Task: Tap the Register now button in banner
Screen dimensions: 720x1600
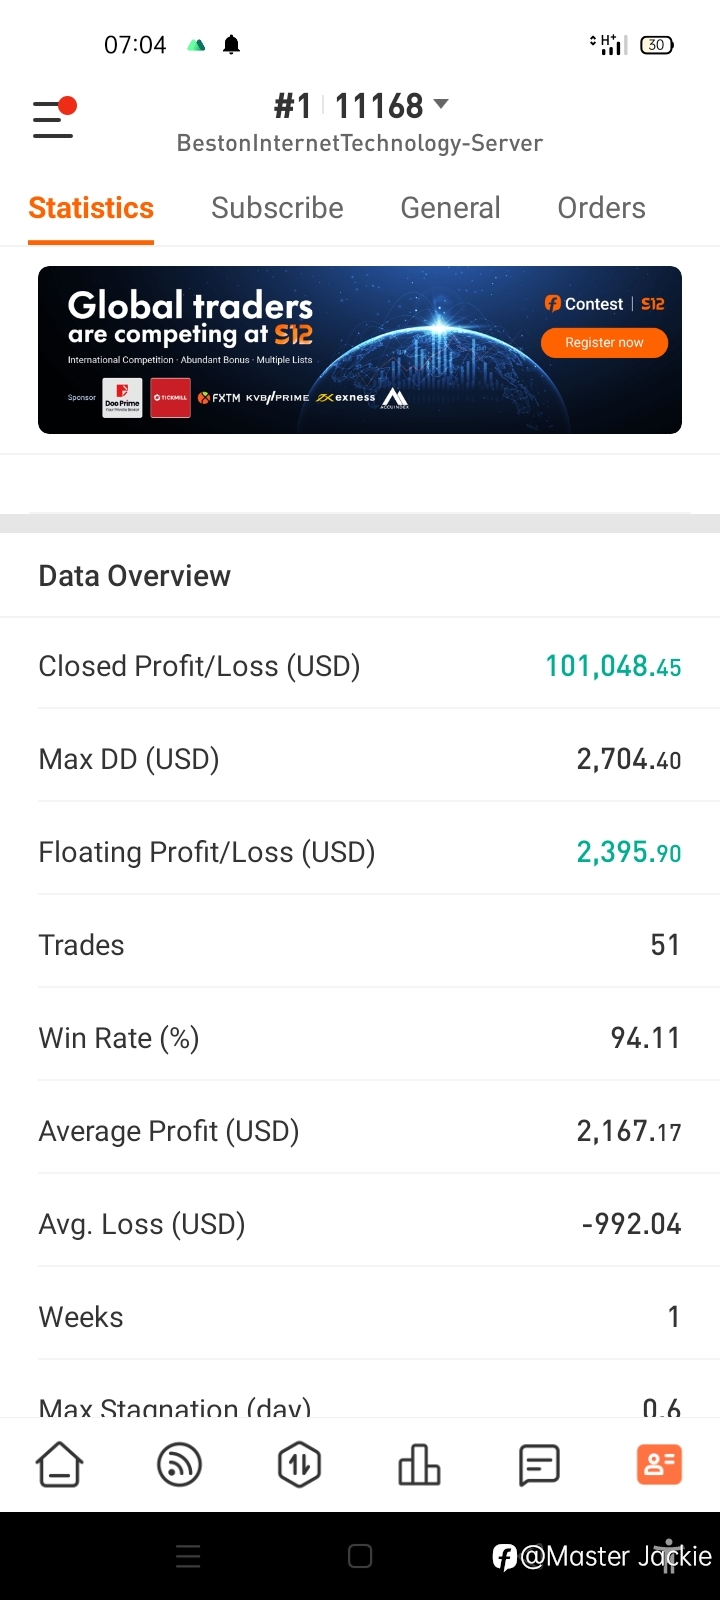Action: click(x=604, y=342)
